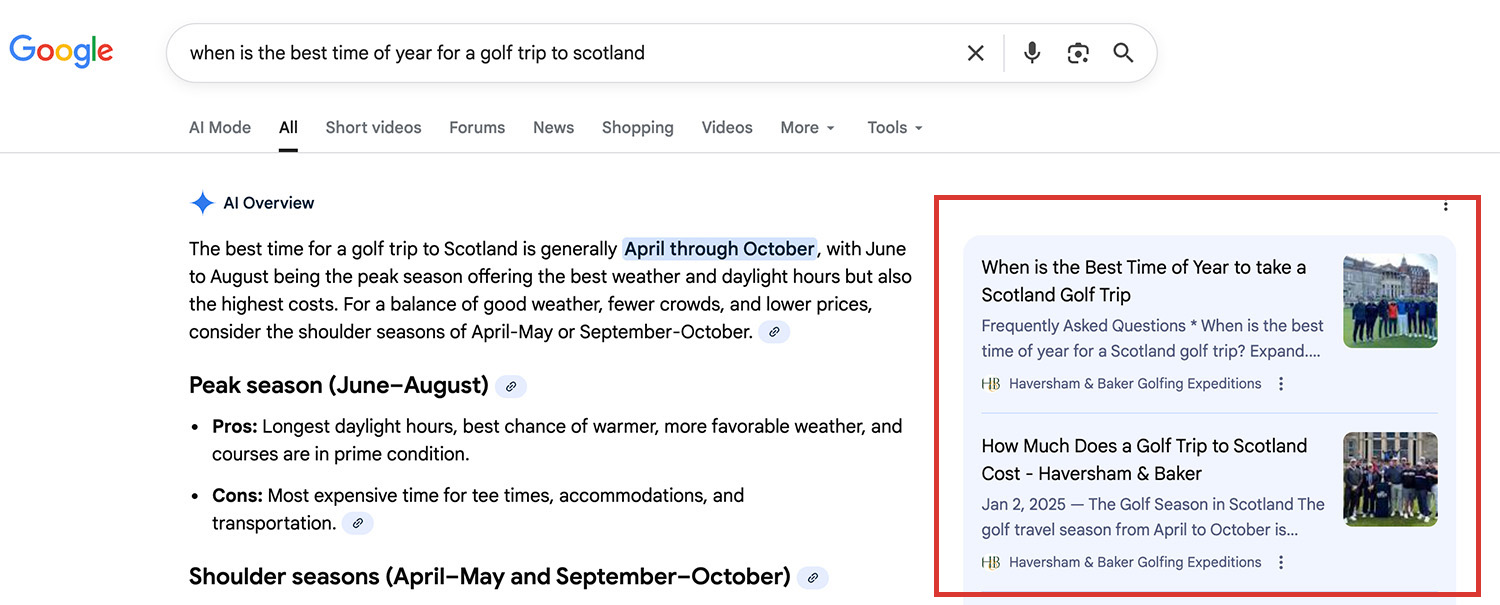The width and height of the screenshot is (1500, 605).
Task: Click link icon after AI Overview paragraph
Action: (x=774, y=332)
